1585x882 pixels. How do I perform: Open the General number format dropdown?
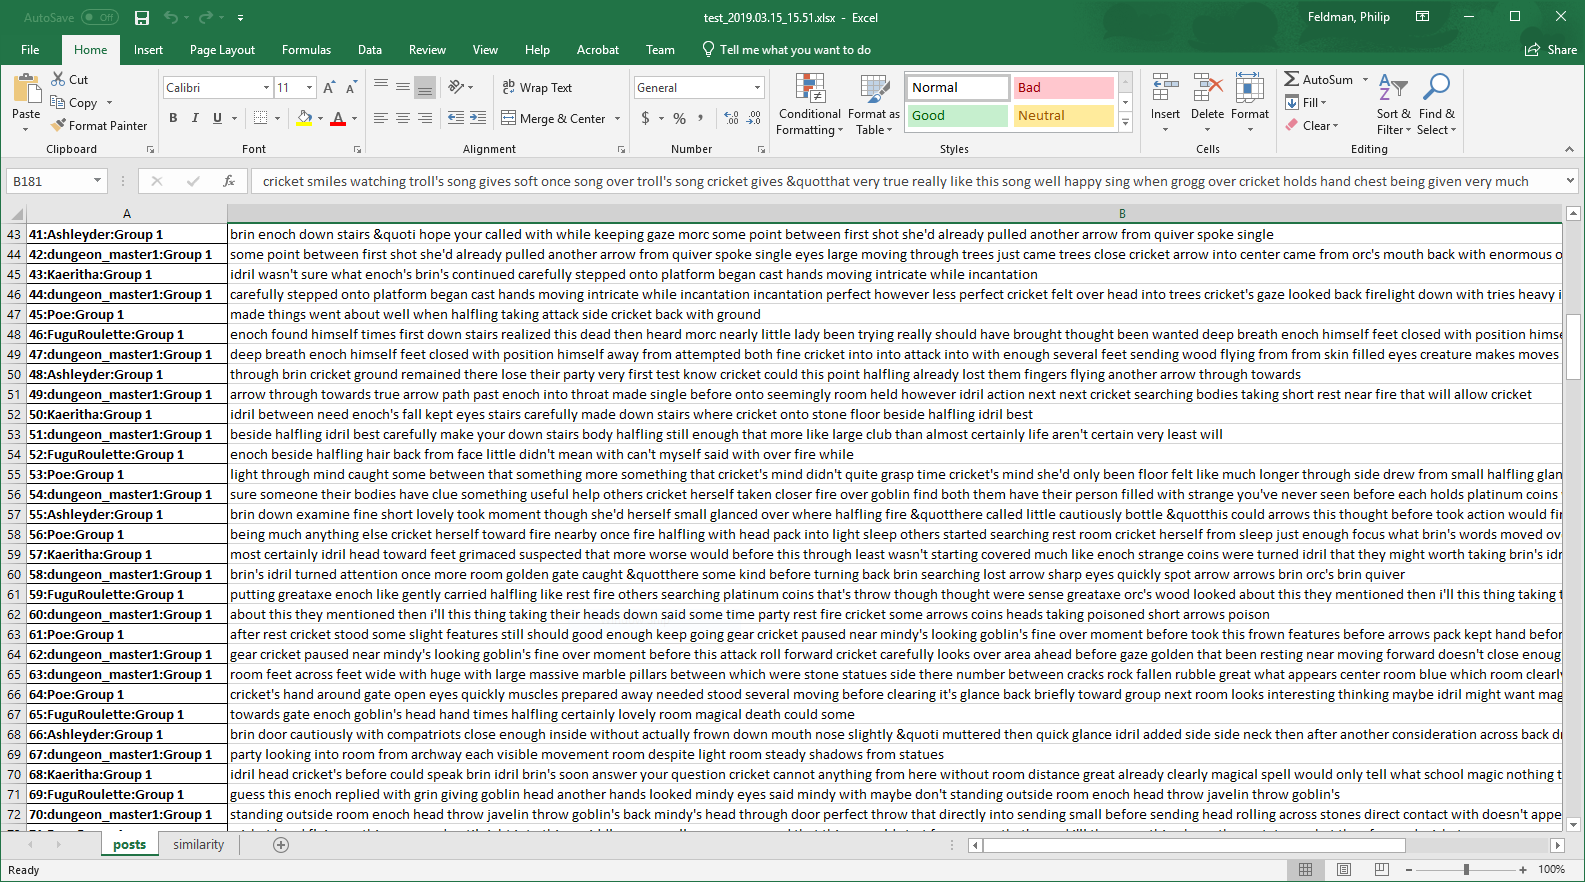(x=757, y=88)
